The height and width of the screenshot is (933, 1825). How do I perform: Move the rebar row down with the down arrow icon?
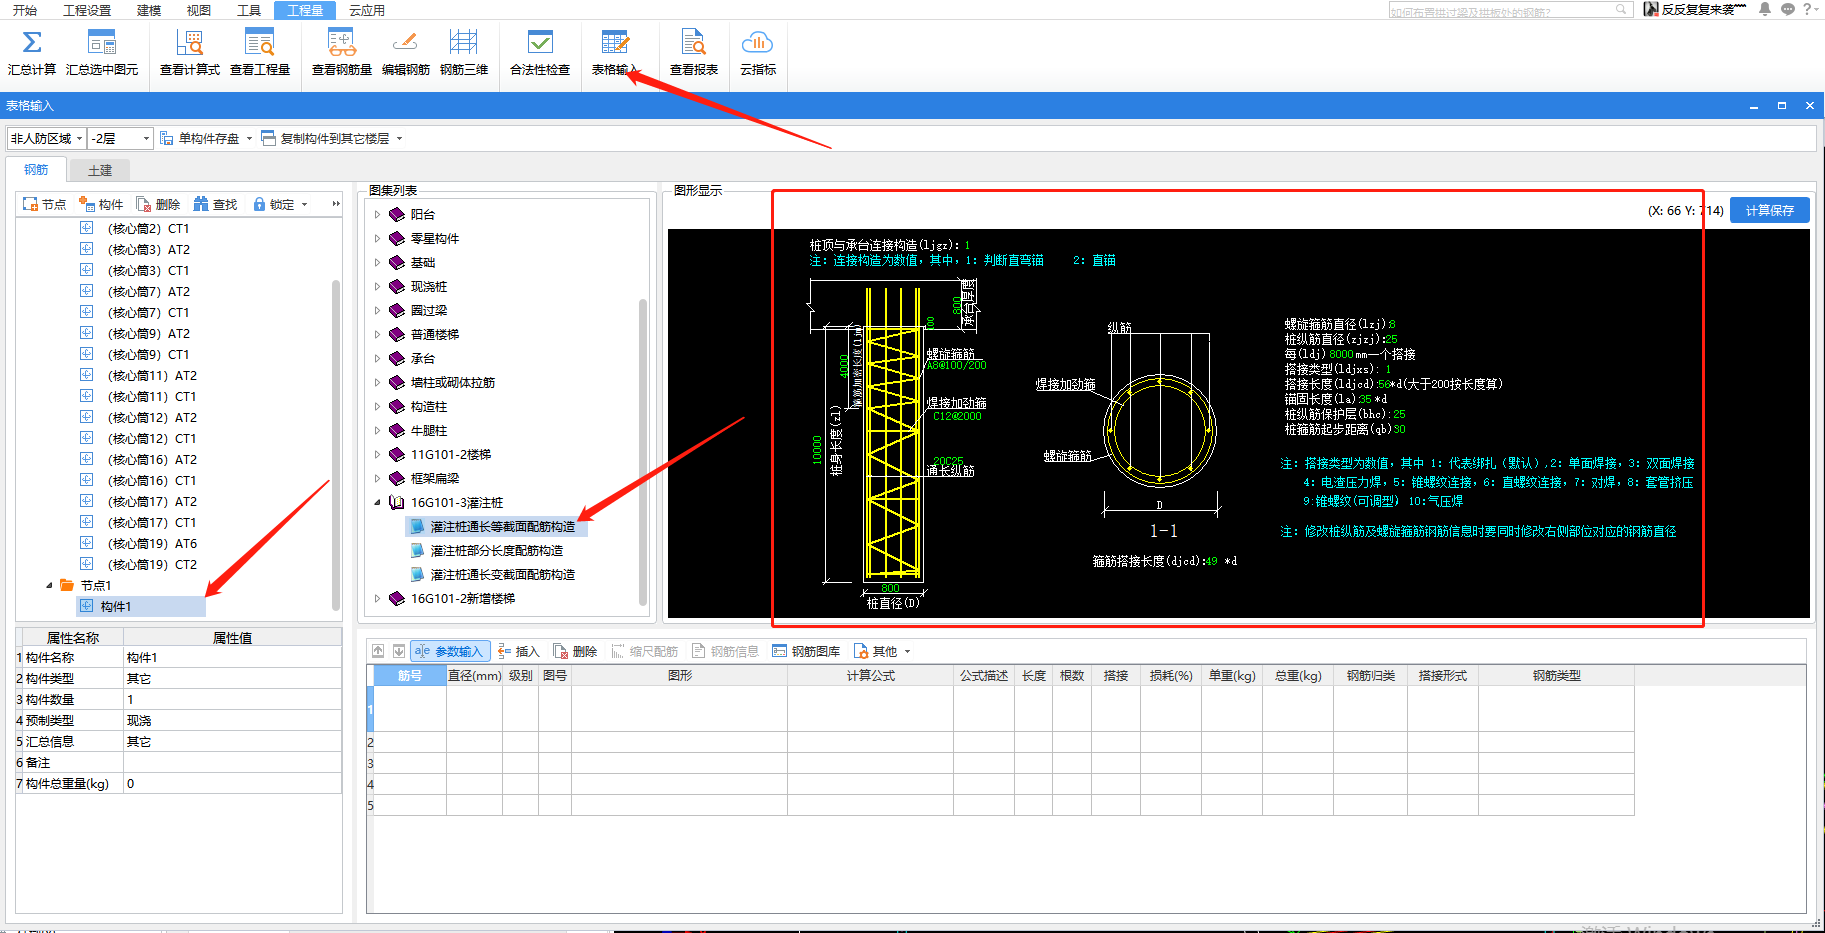point(399,651)
